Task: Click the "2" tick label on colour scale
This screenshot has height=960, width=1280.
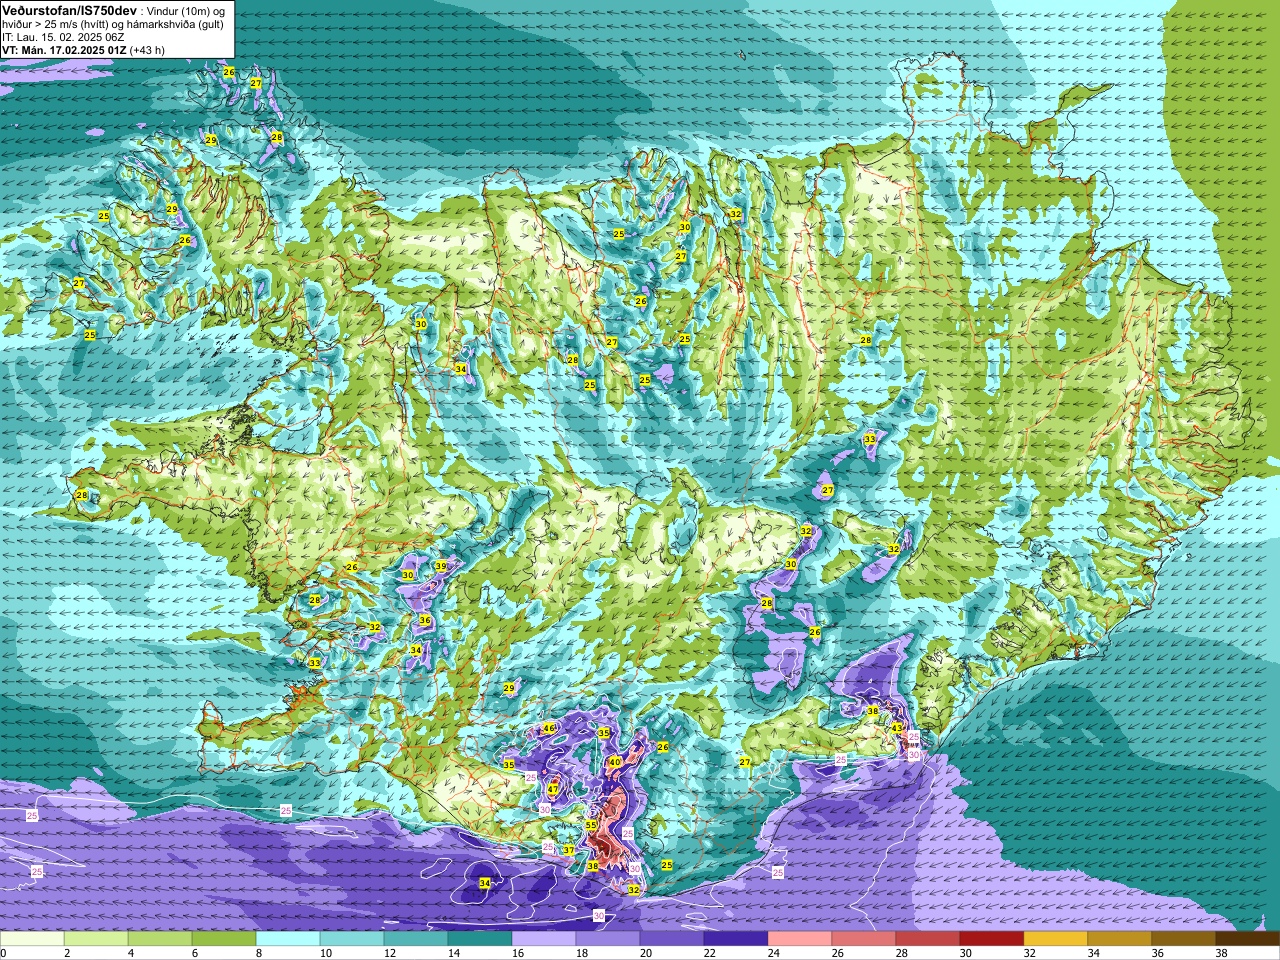Action: 67,953
